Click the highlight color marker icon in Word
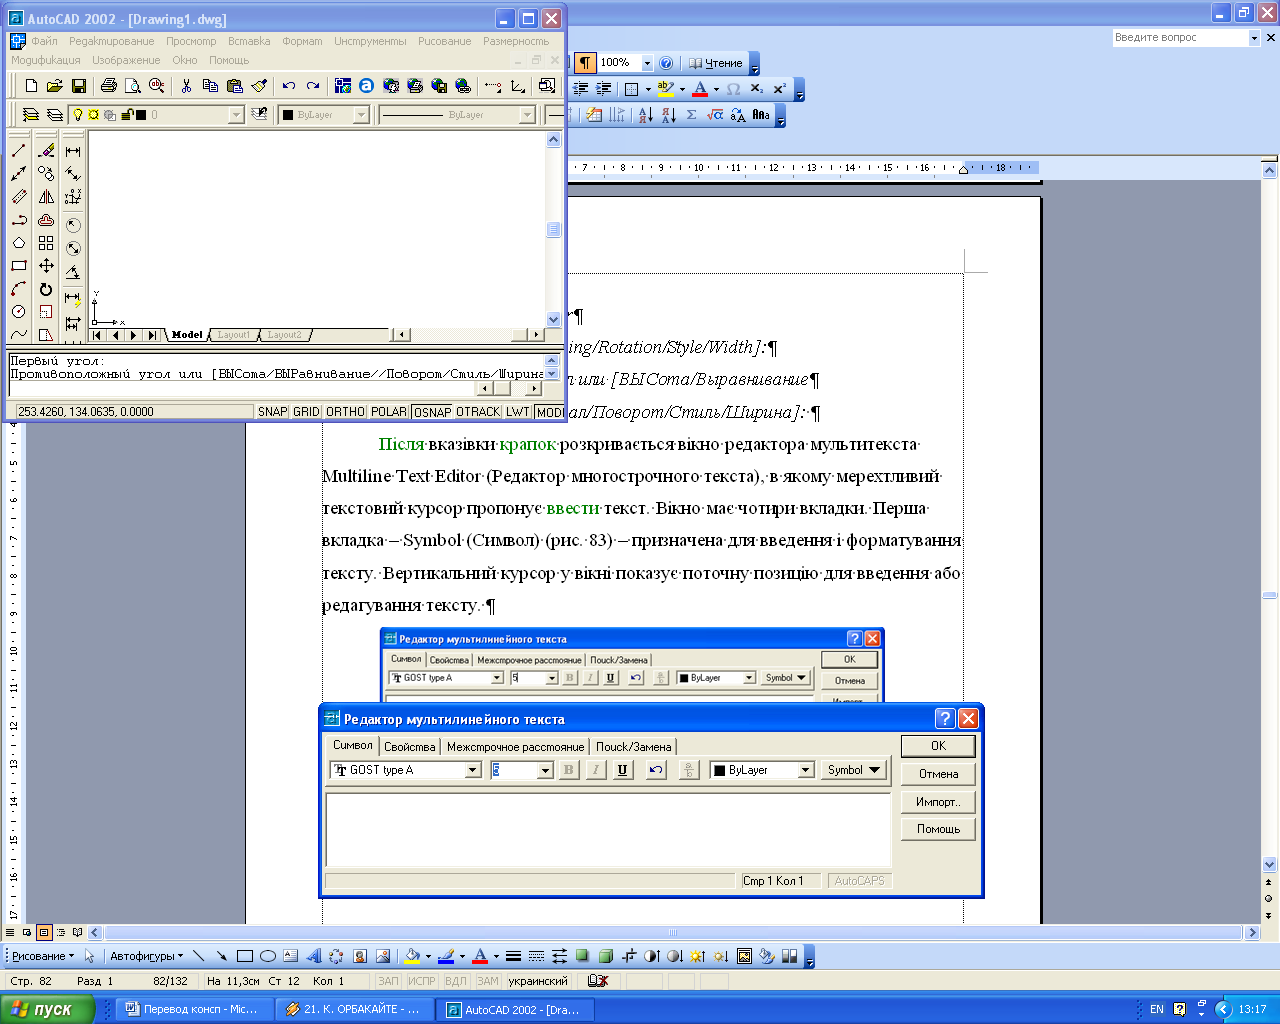The height and width of the screenshot is (1024, 1280). tap(666, 89)
